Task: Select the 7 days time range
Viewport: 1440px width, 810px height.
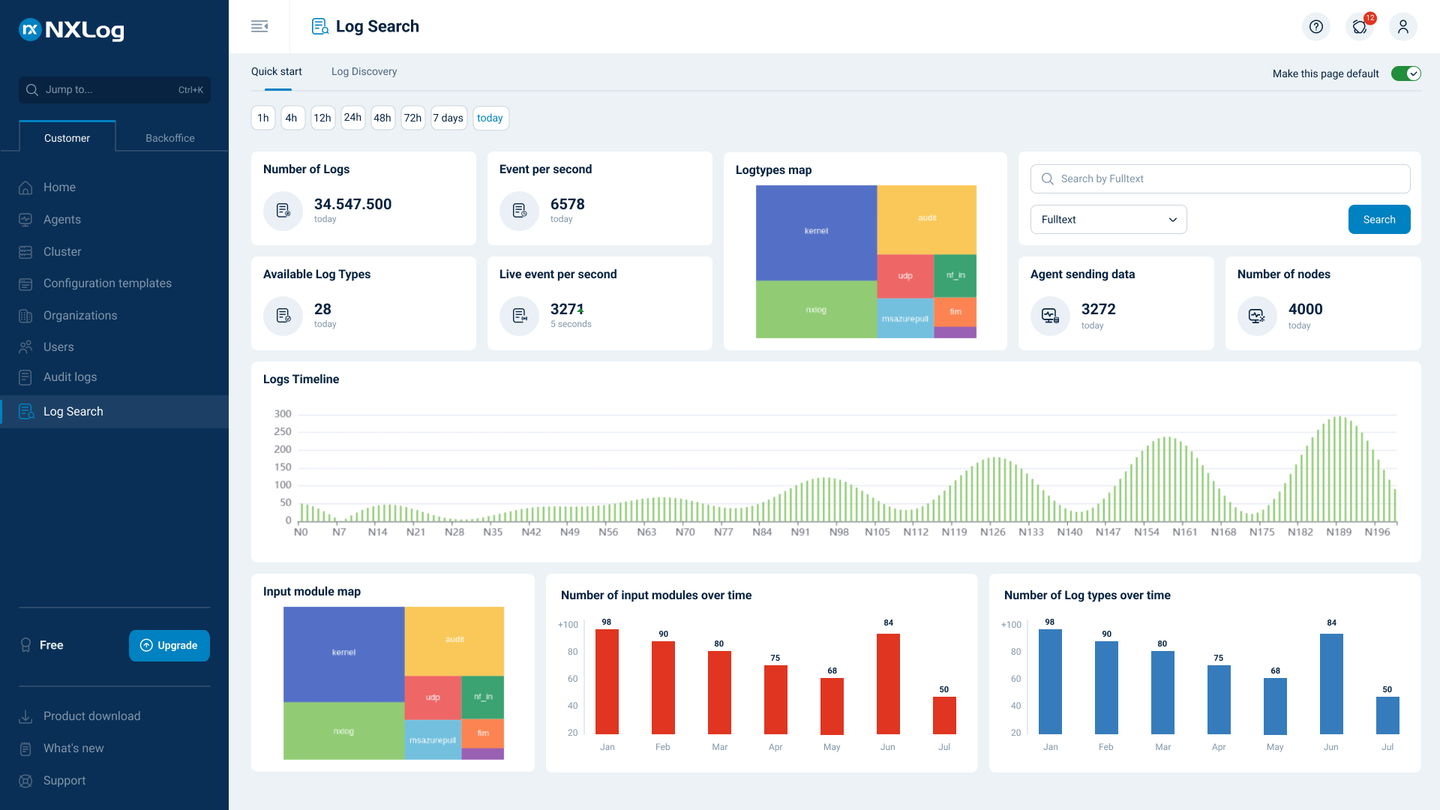Action: [448, 118]
